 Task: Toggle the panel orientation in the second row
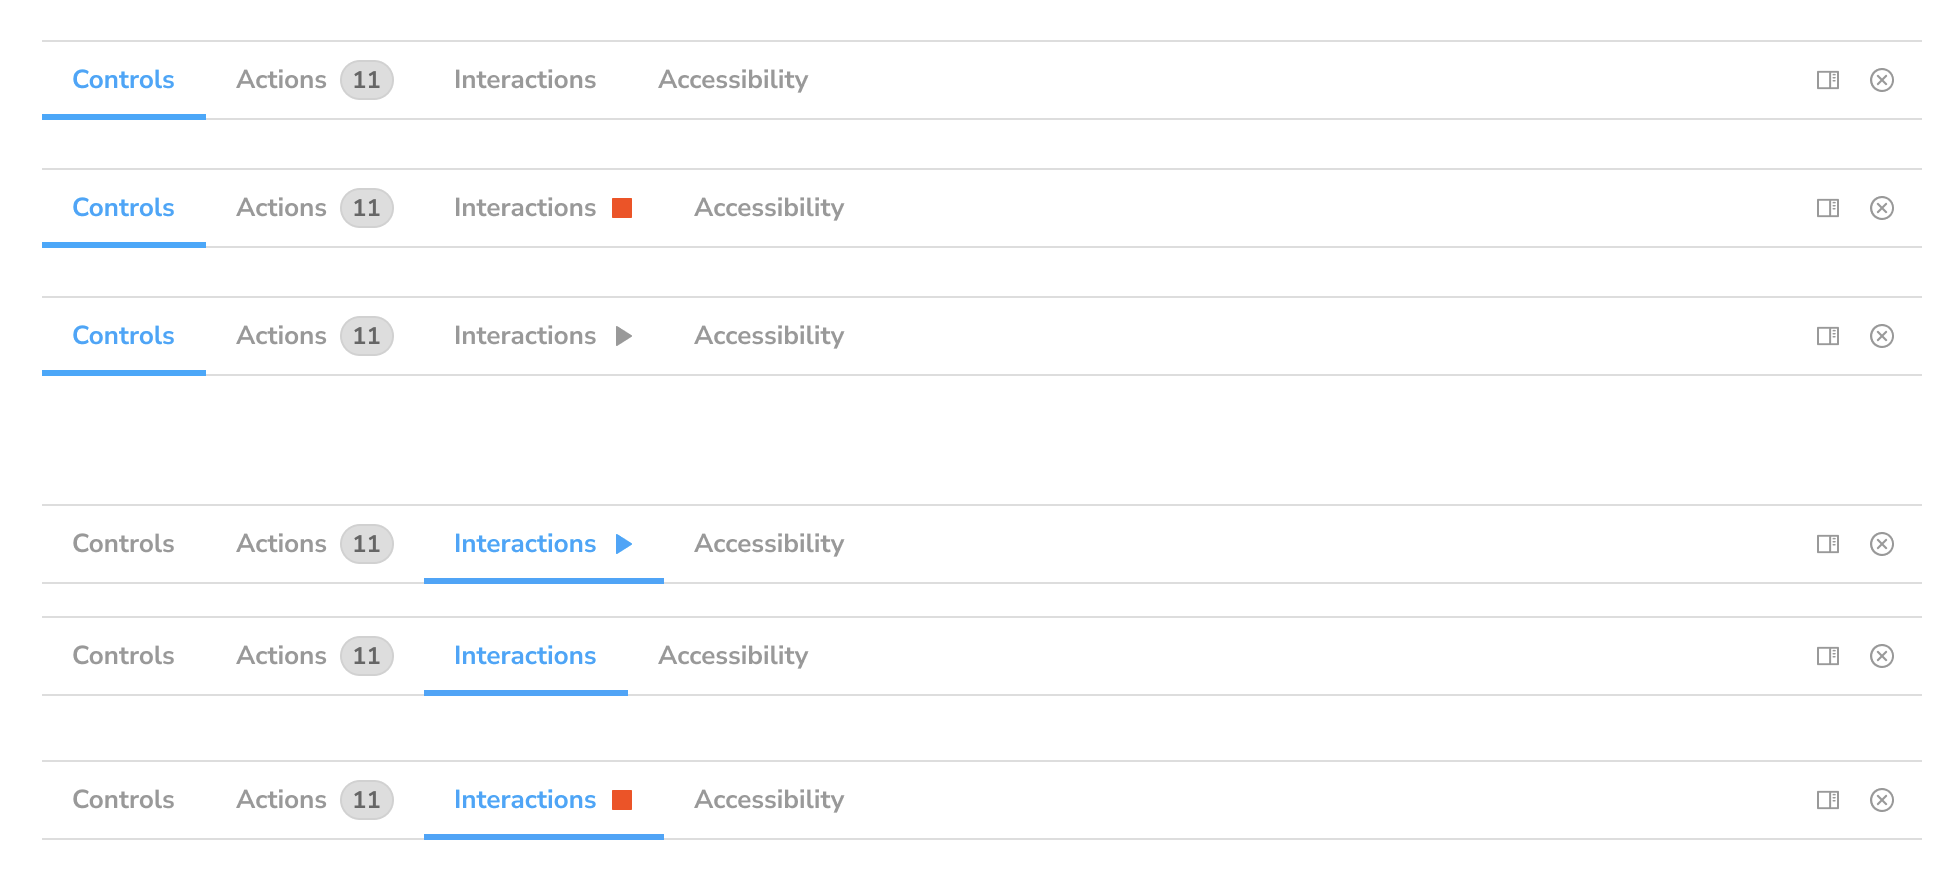(x=1828, y=208)
